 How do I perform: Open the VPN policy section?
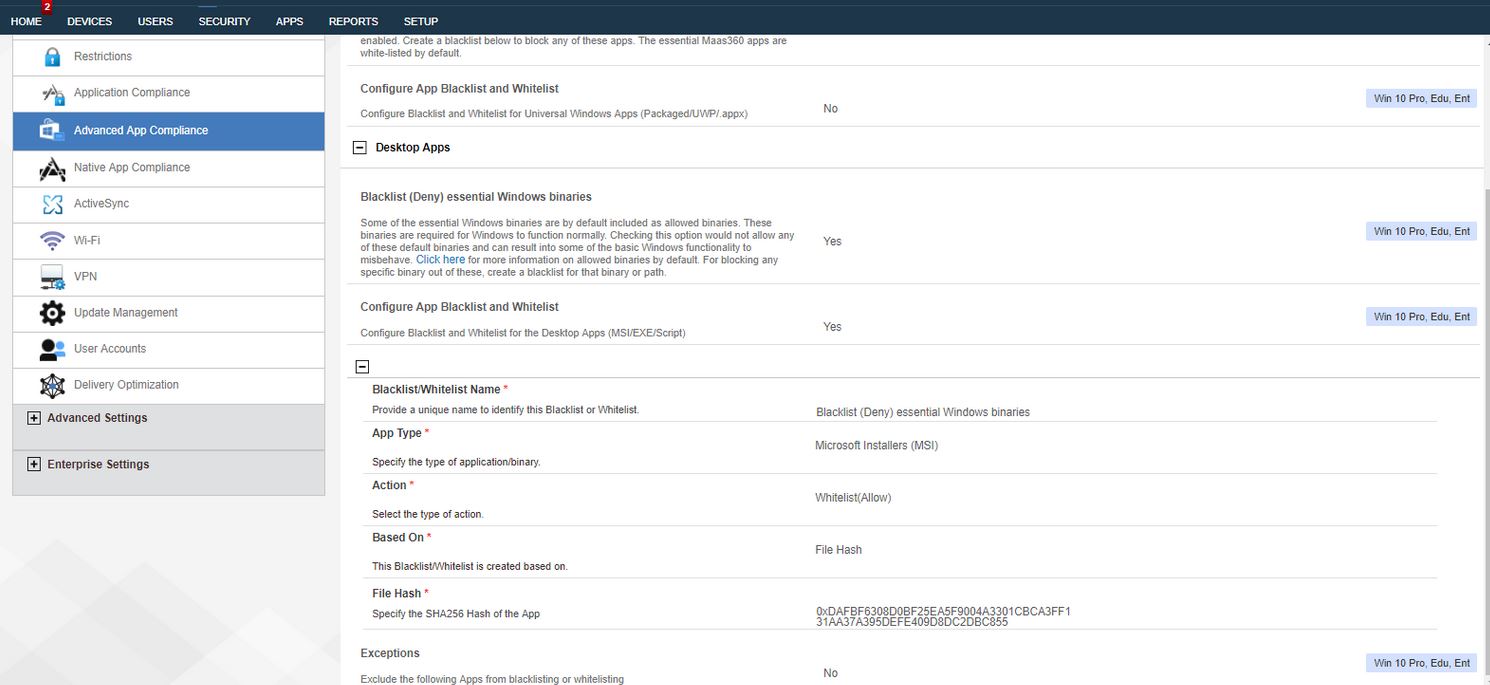click(168, 277)
